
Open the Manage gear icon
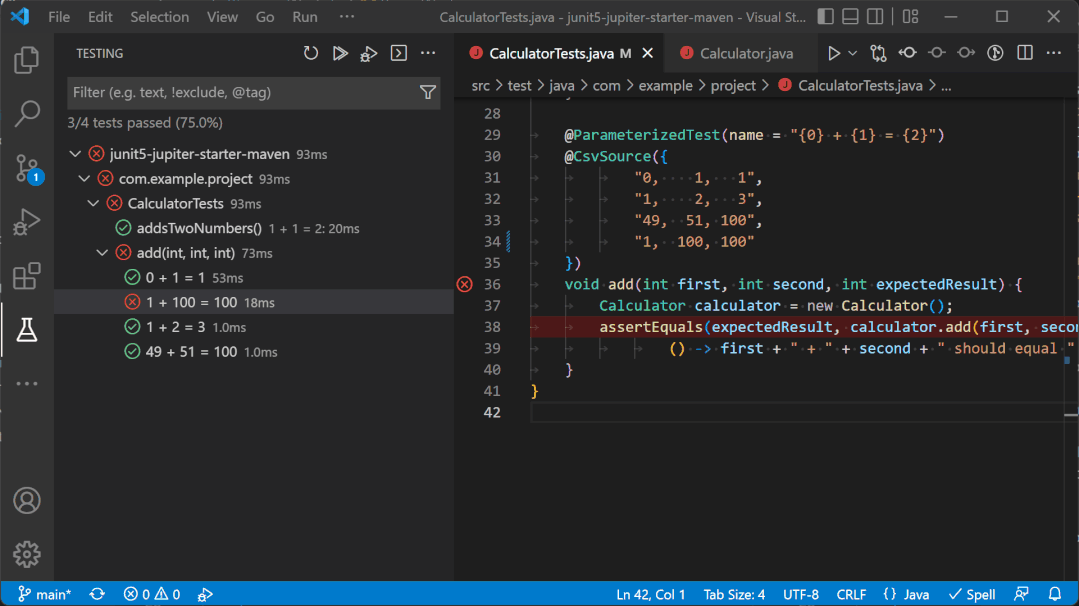point(27,554)
